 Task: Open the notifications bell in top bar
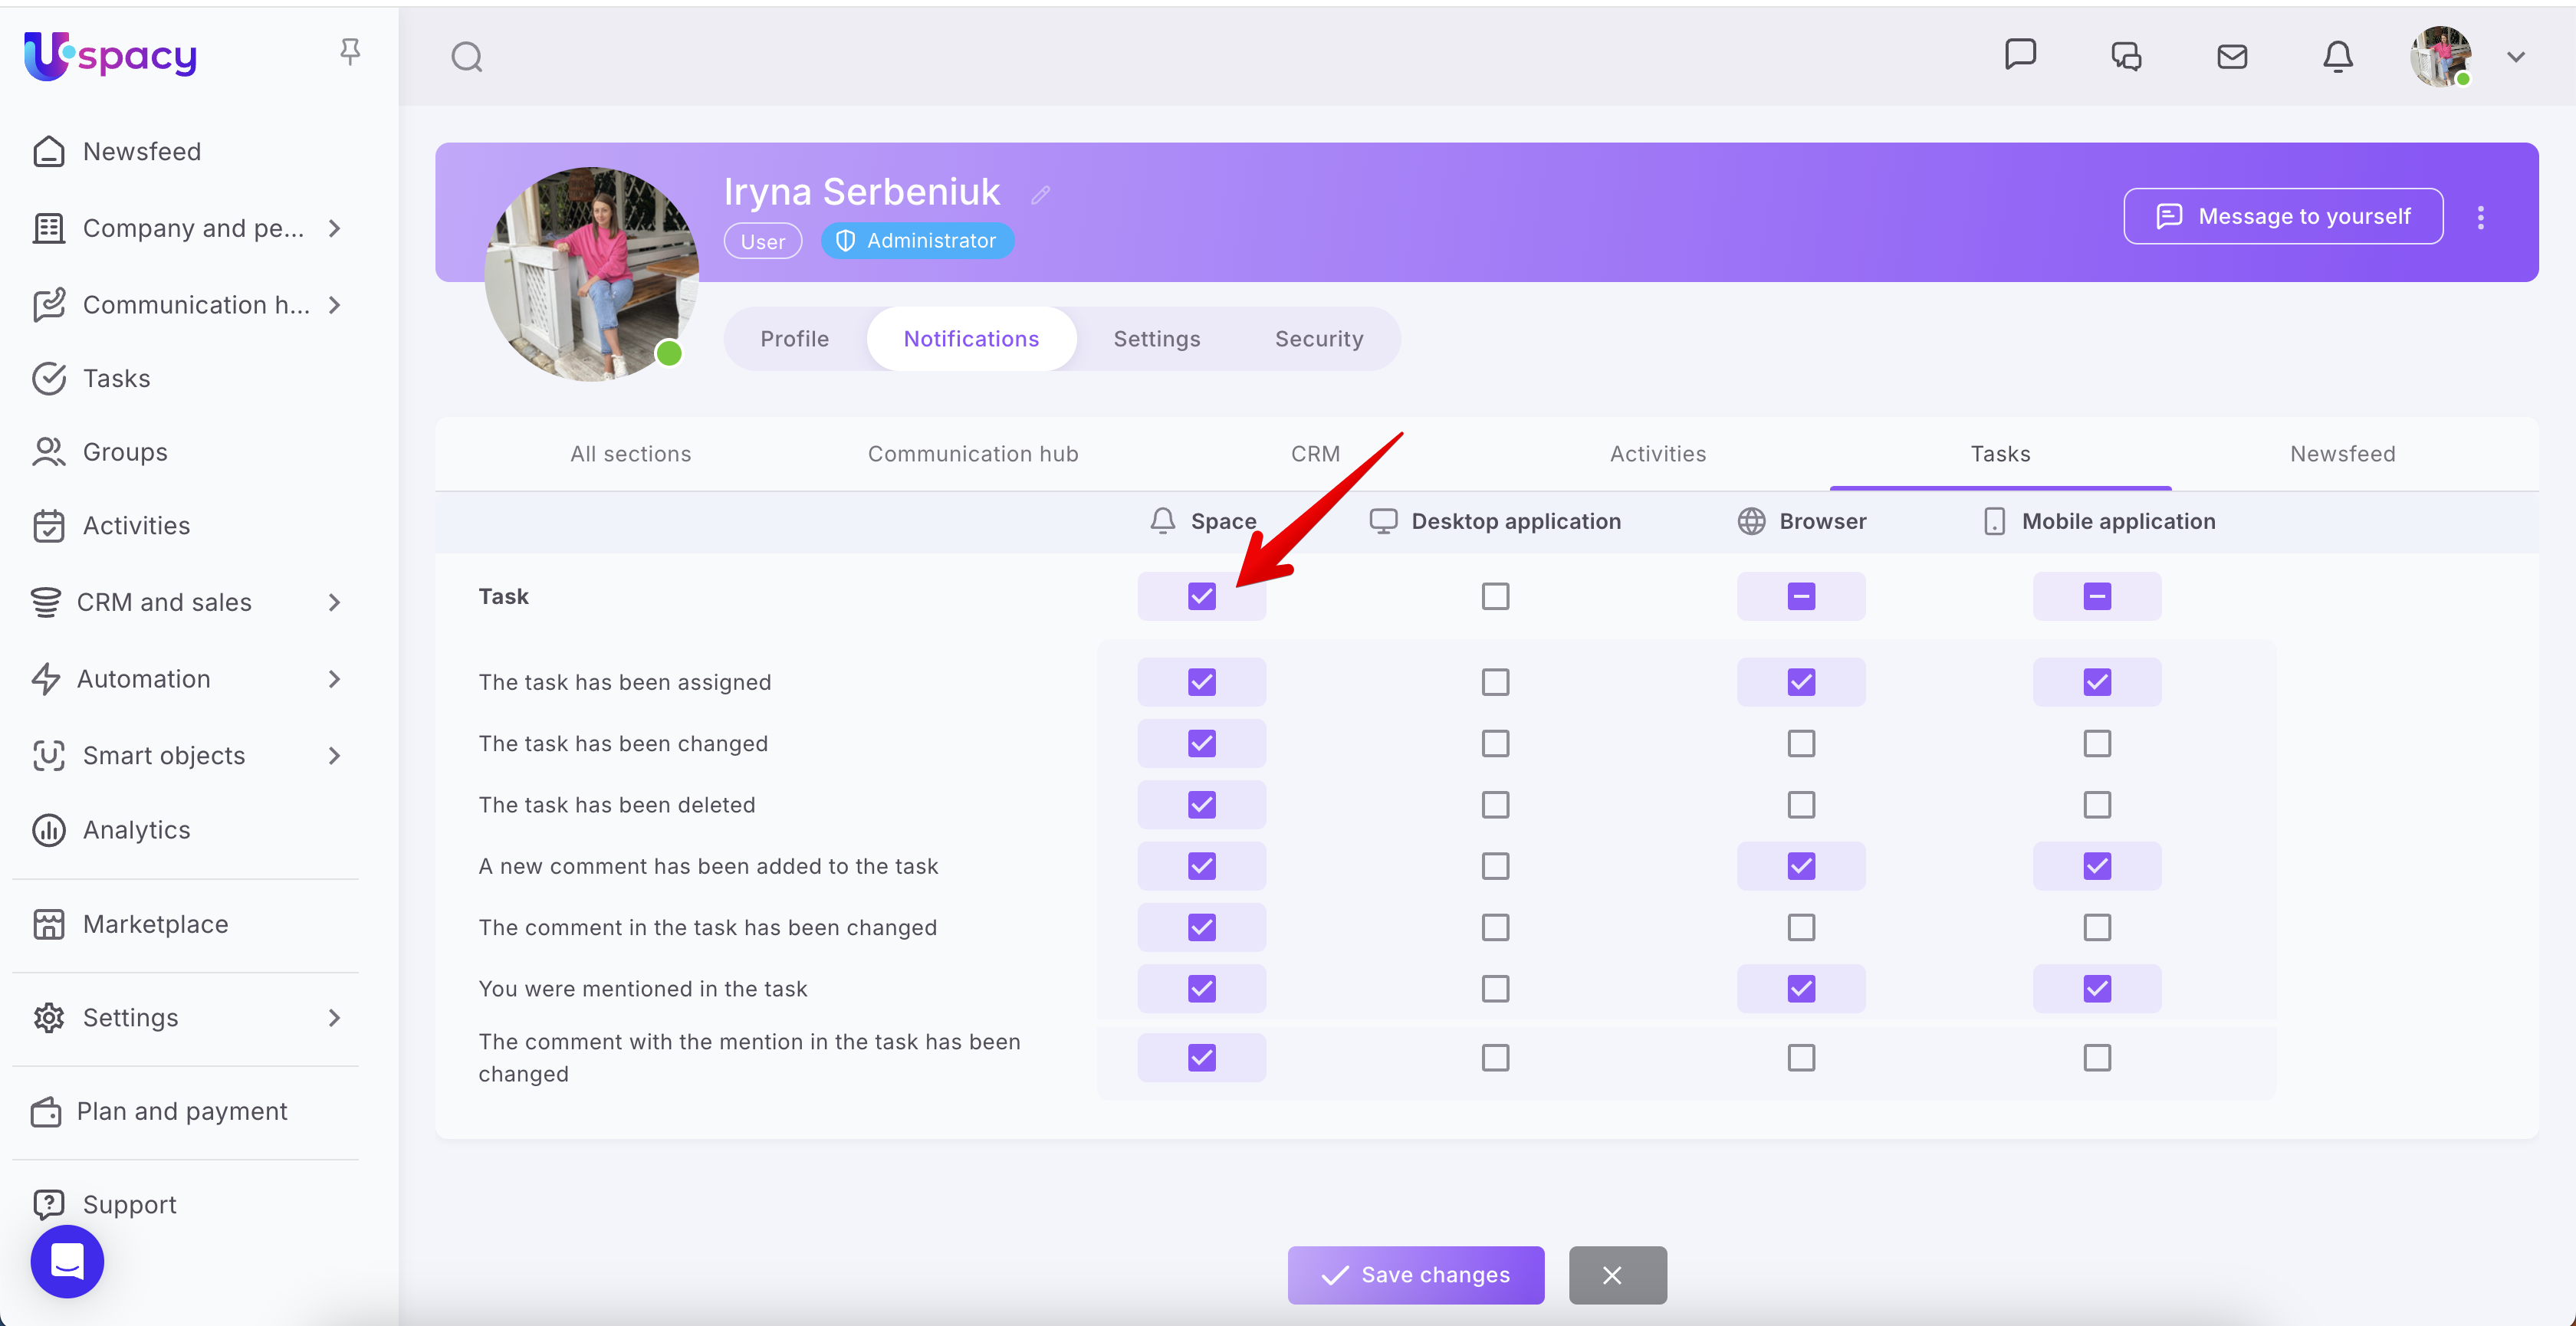(x=2337, y=57)
